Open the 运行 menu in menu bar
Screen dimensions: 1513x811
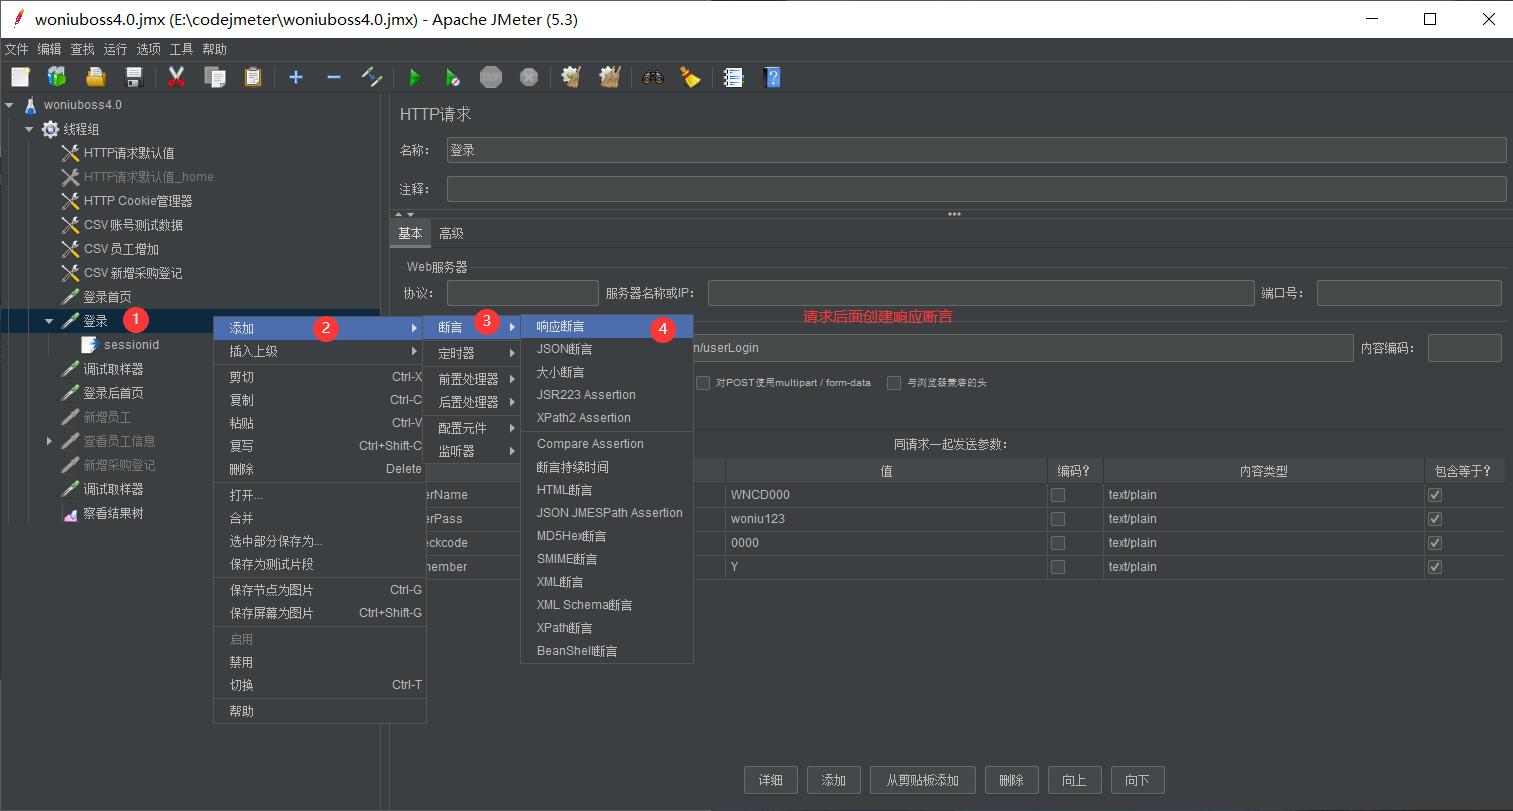pos(115,49)
